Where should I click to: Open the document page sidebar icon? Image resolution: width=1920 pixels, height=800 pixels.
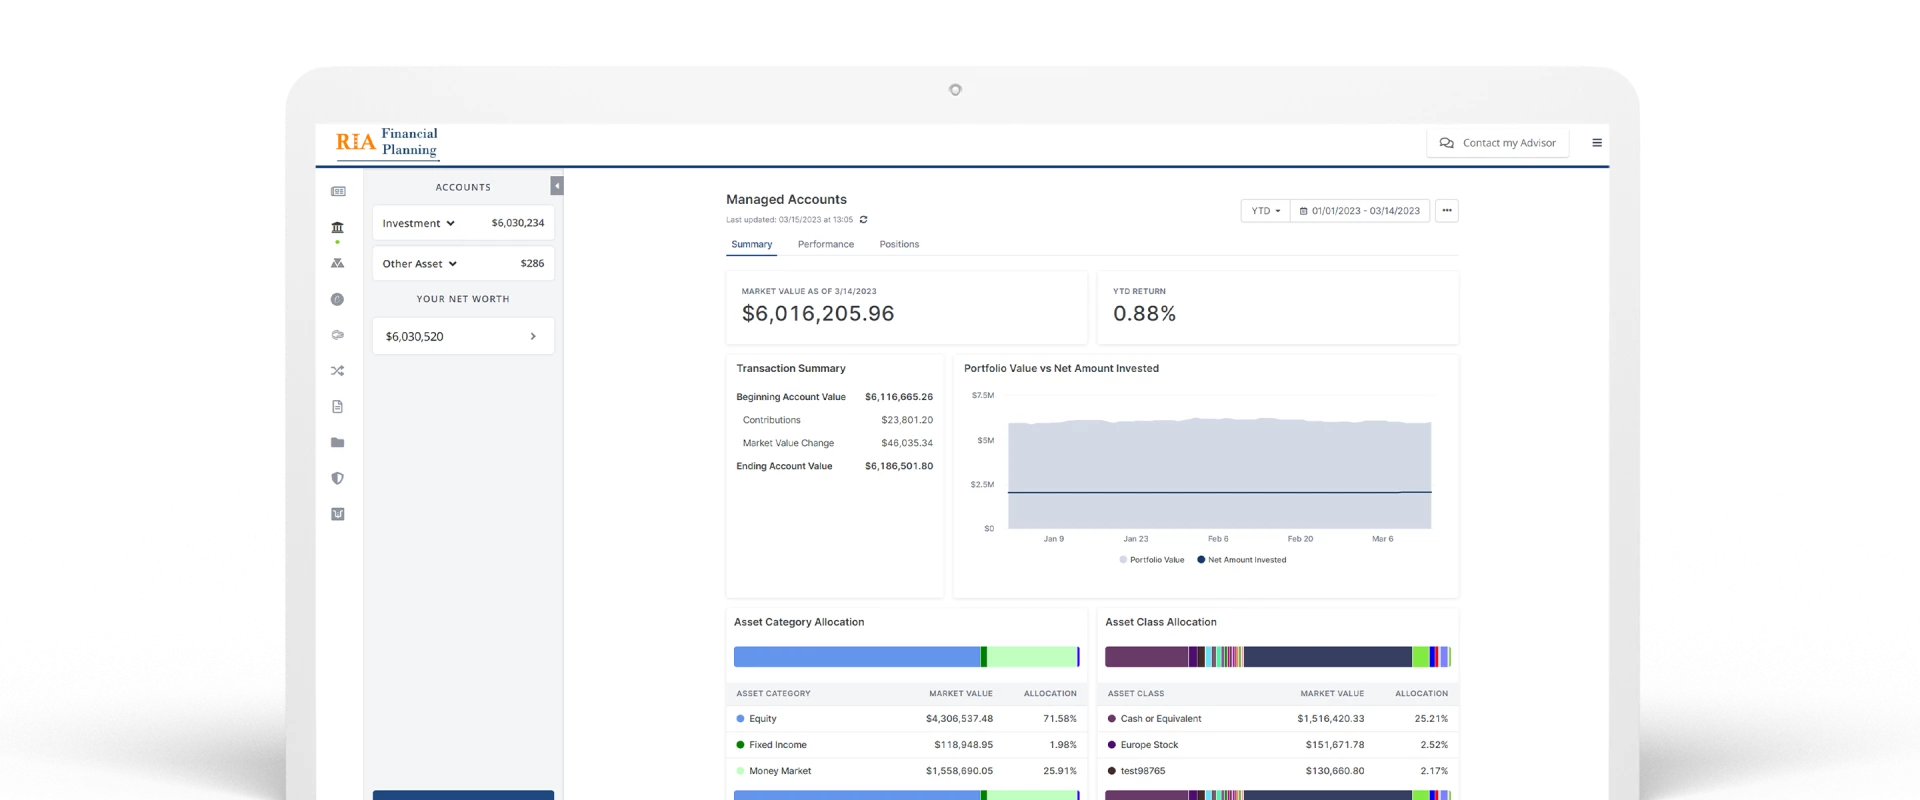tap(337, 407)
